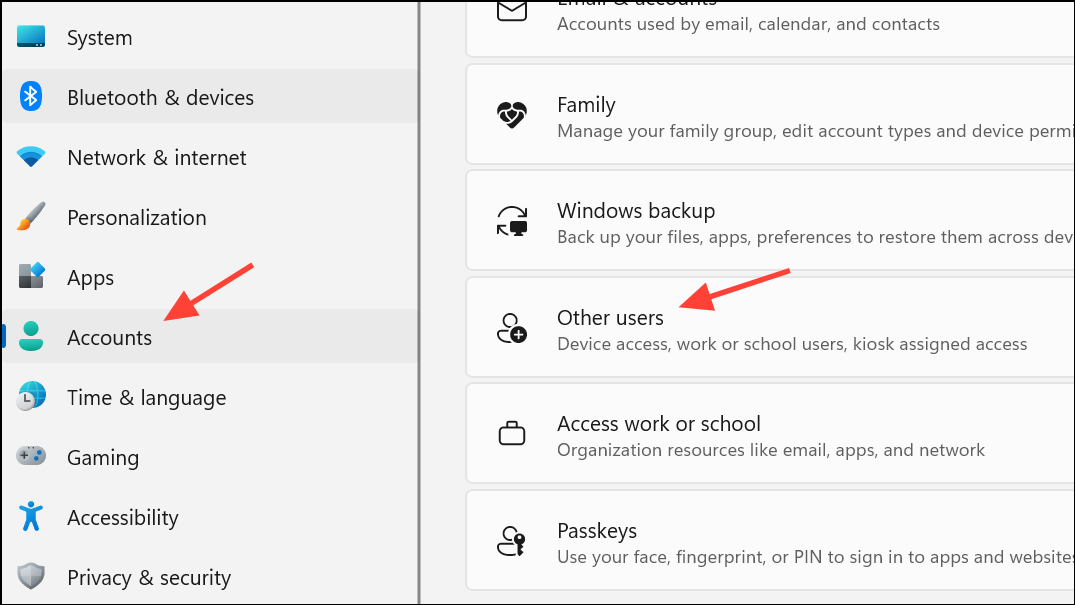The height and width of the screenshot is (605, 1075).
Task: Click the Bluetooth icon next to devices
Action: pyautogui.click(x=31, y=97)
